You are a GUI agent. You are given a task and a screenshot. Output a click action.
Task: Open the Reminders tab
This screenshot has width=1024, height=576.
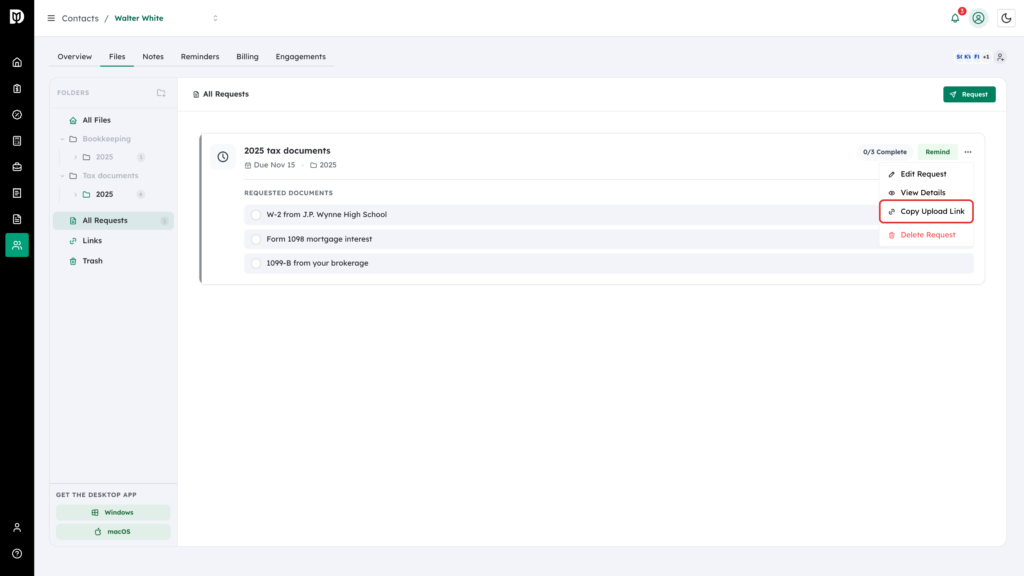point(200,57)
